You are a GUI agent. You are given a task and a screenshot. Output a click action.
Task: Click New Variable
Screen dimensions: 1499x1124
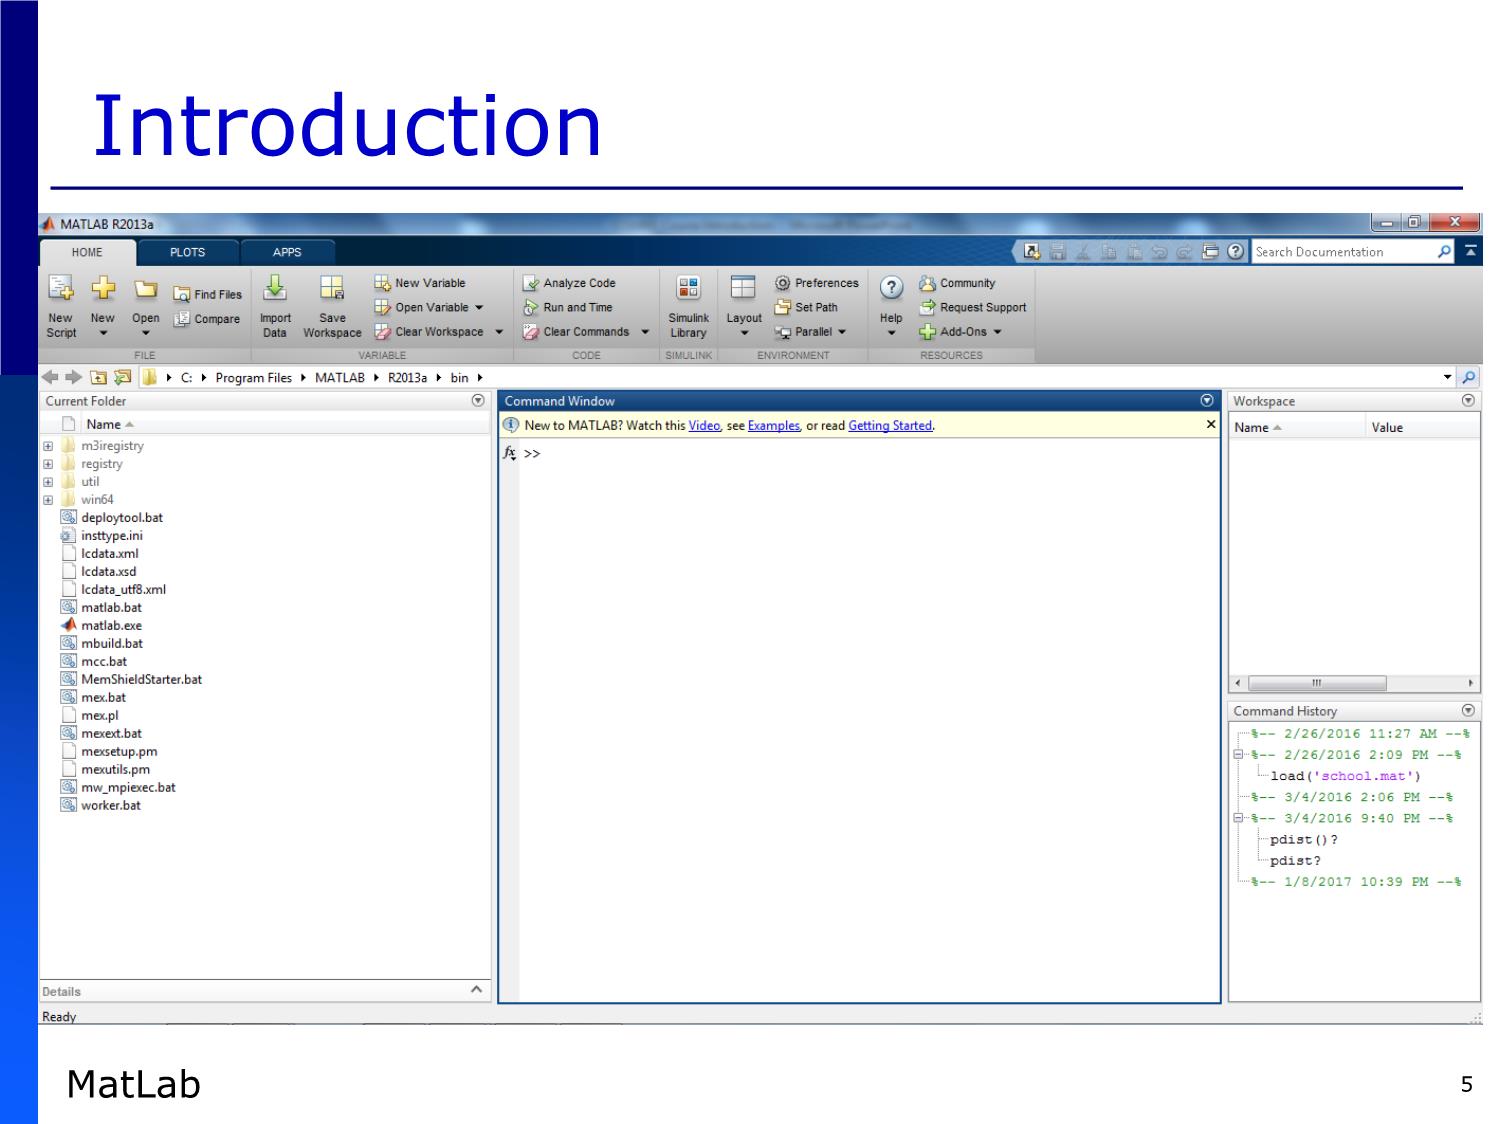tap(420, 283)
